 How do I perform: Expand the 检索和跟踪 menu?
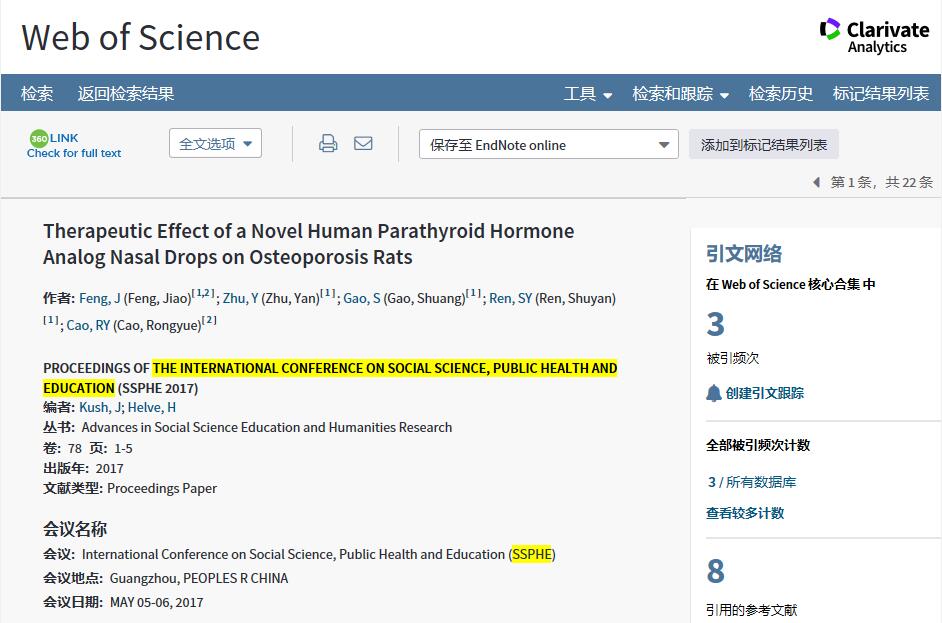coord(681,94)
